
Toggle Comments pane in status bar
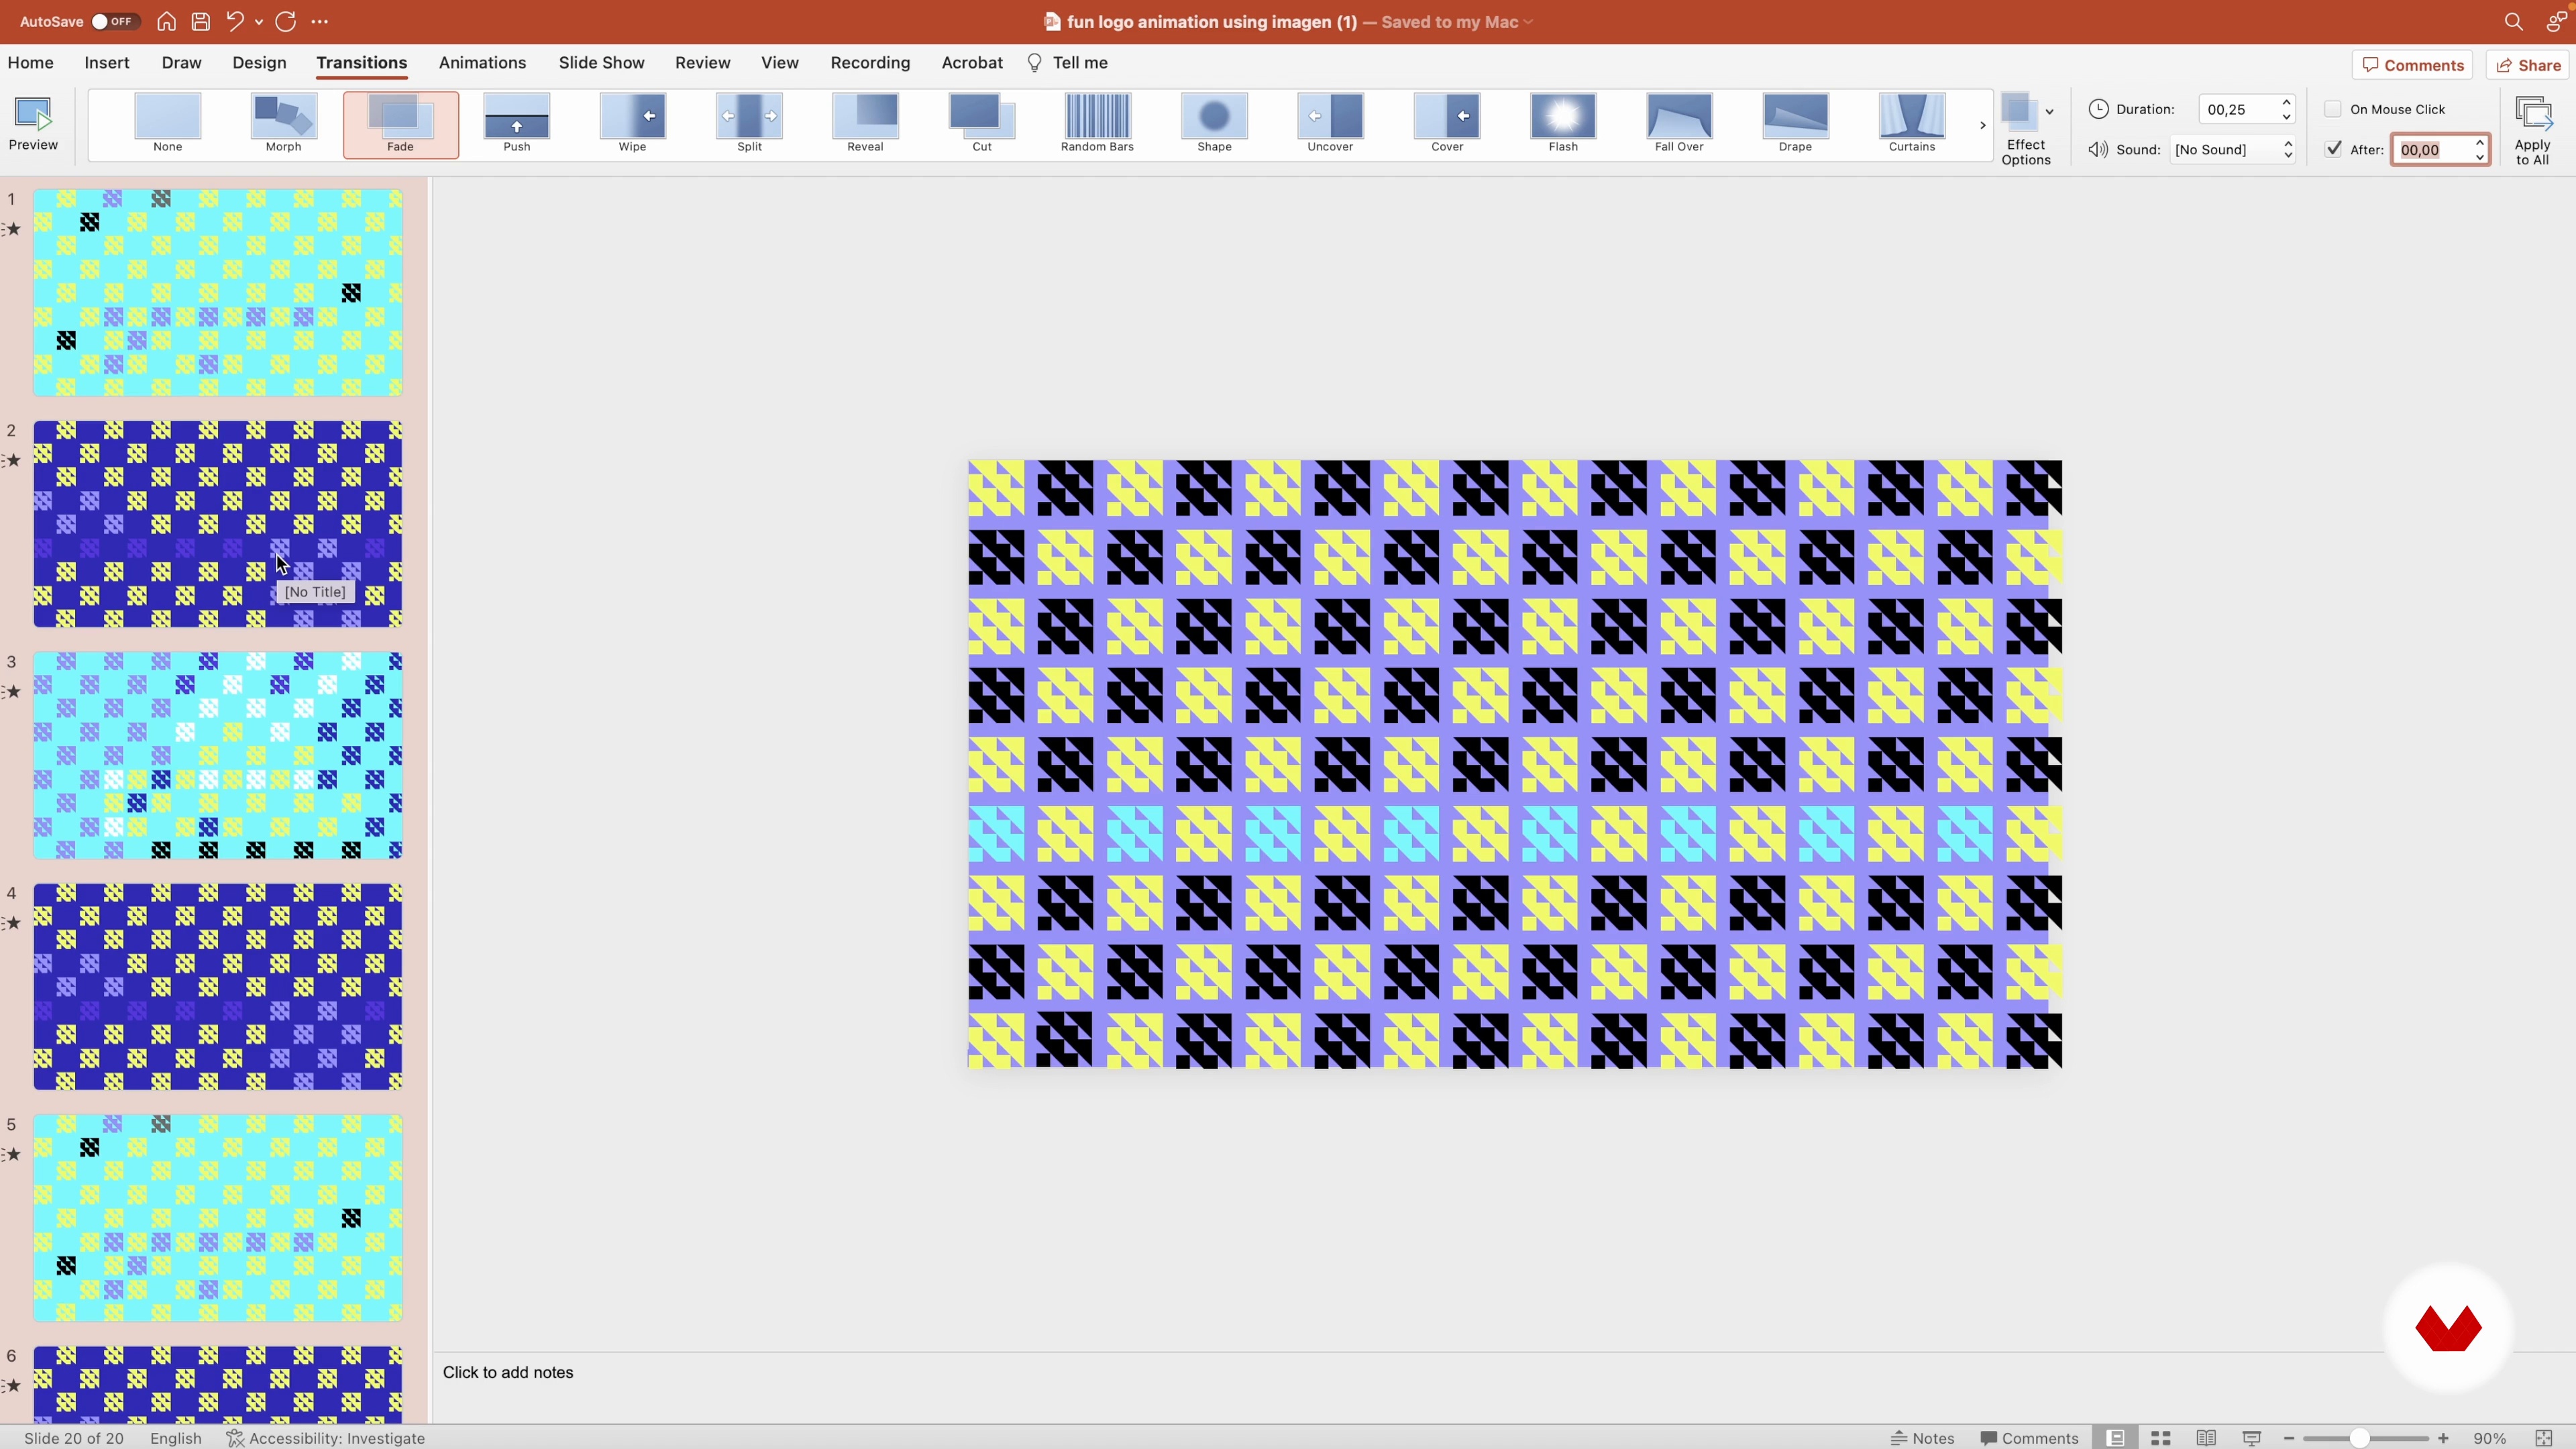(x=2029, y=1438)
